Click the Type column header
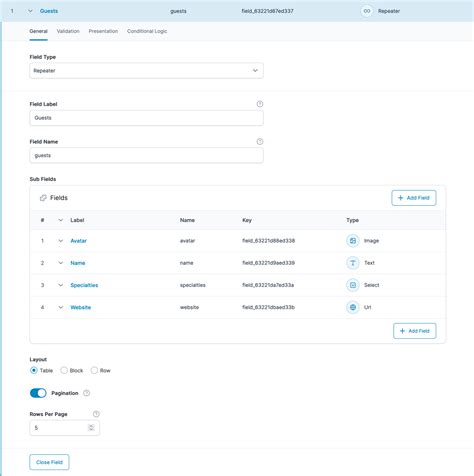 [352, 220]
